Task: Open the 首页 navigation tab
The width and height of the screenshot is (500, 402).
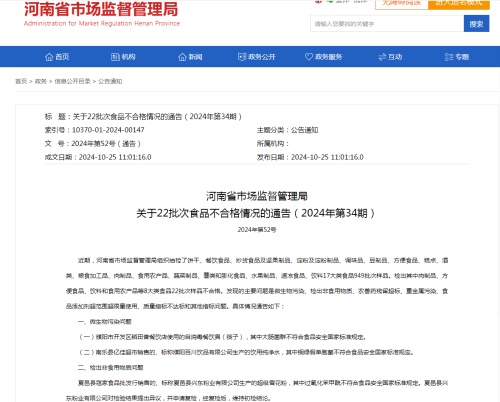Action: (x=57, y=57)
